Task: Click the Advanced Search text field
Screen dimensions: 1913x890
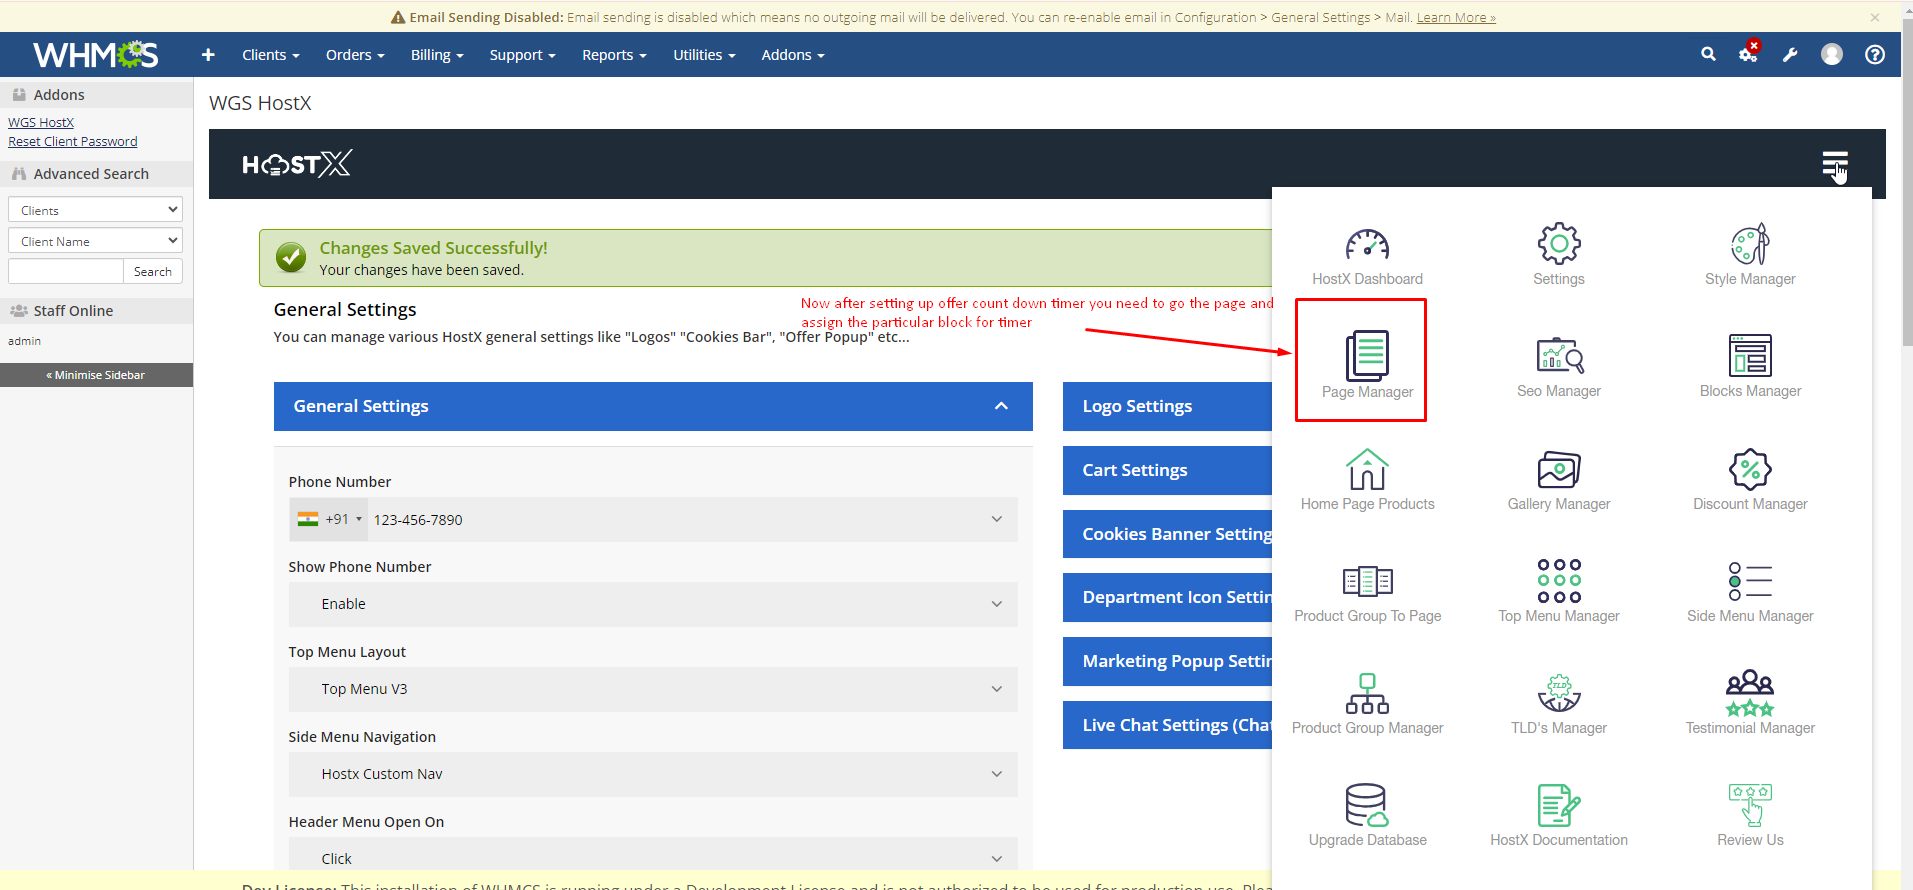Action: pos(66,272)
